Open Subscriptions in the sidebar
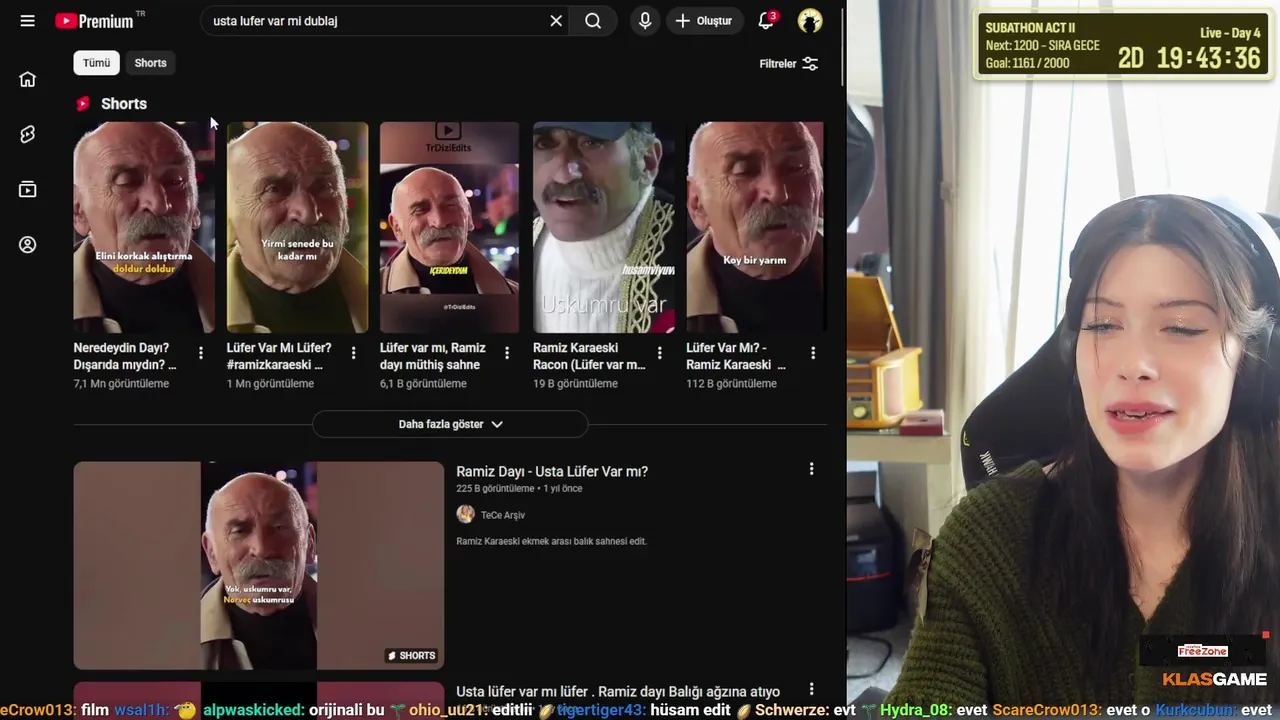The image size is (1280, 720). 27,189
